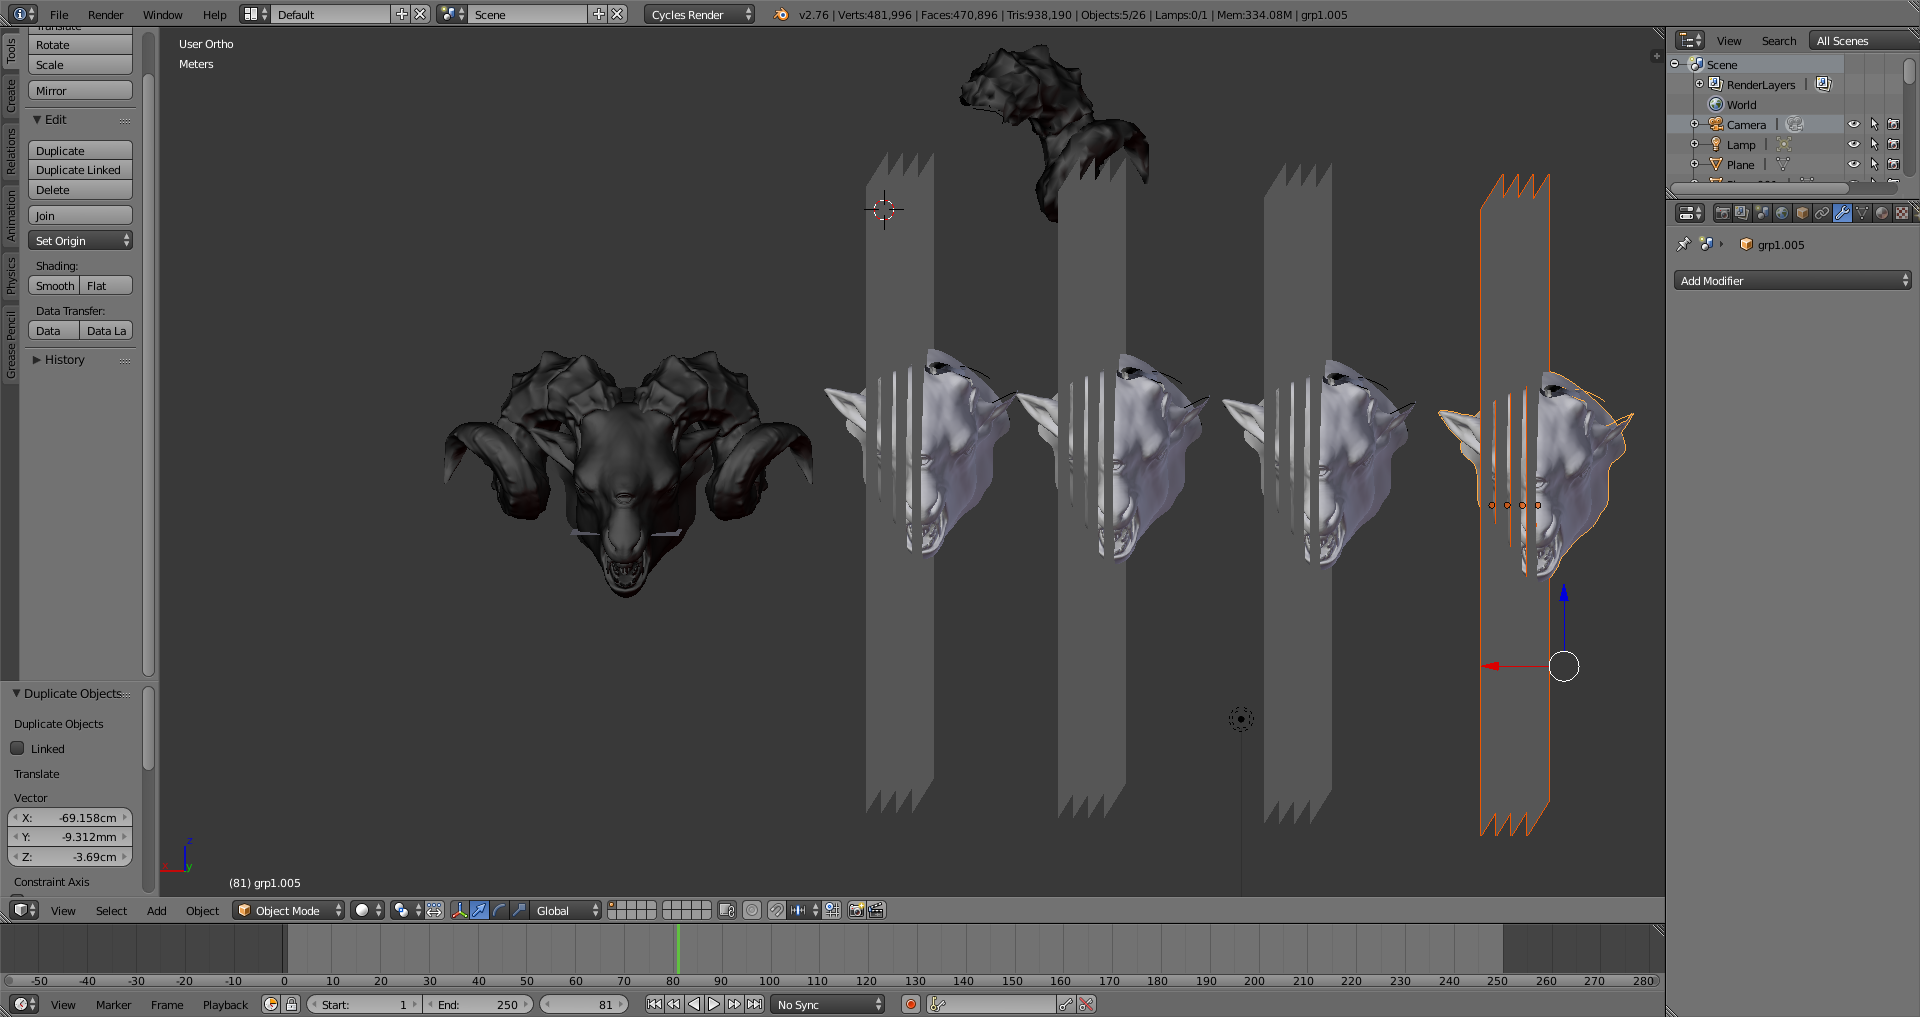Open the Render properties tab
Viewport: 1920px width, 1017px height.
[1722, 213]
